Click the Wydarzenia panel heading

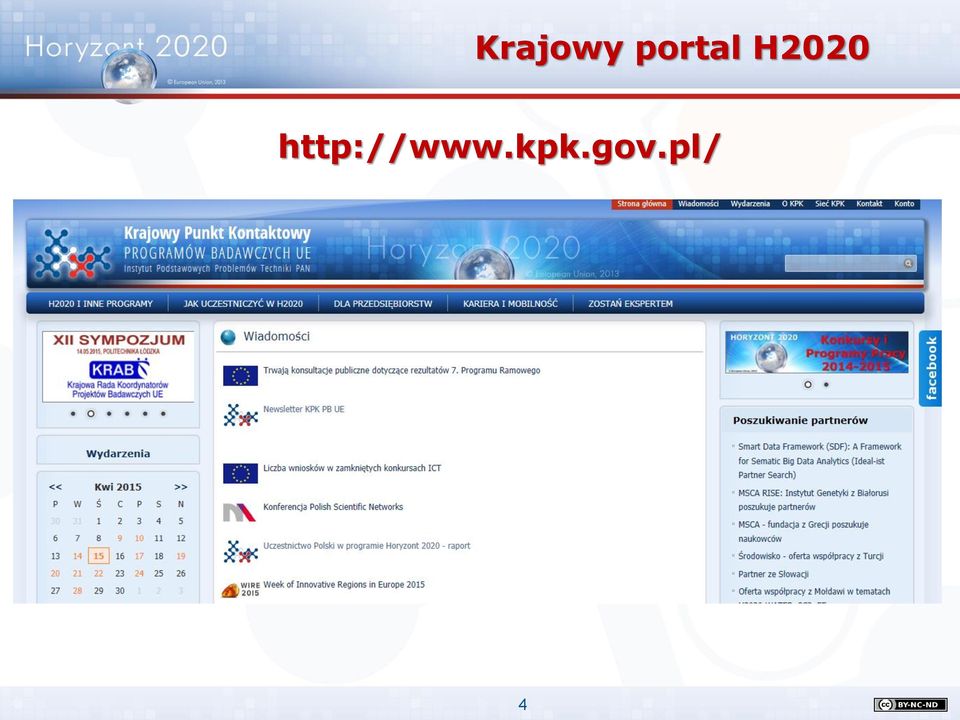(118, 454)
